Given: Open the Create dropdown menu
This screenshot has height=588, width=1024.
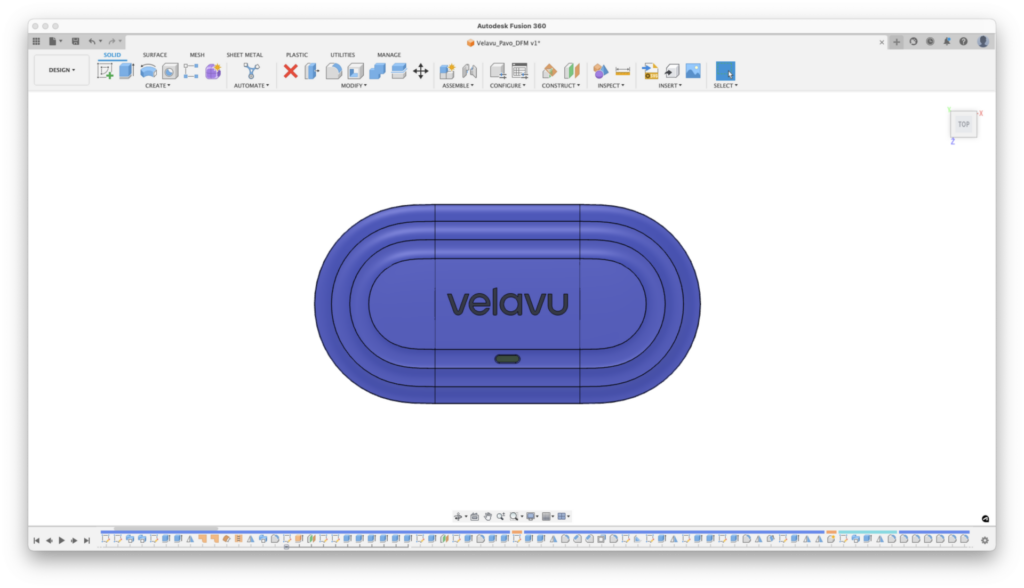Looking at the screenshot, I should [159, 85].
